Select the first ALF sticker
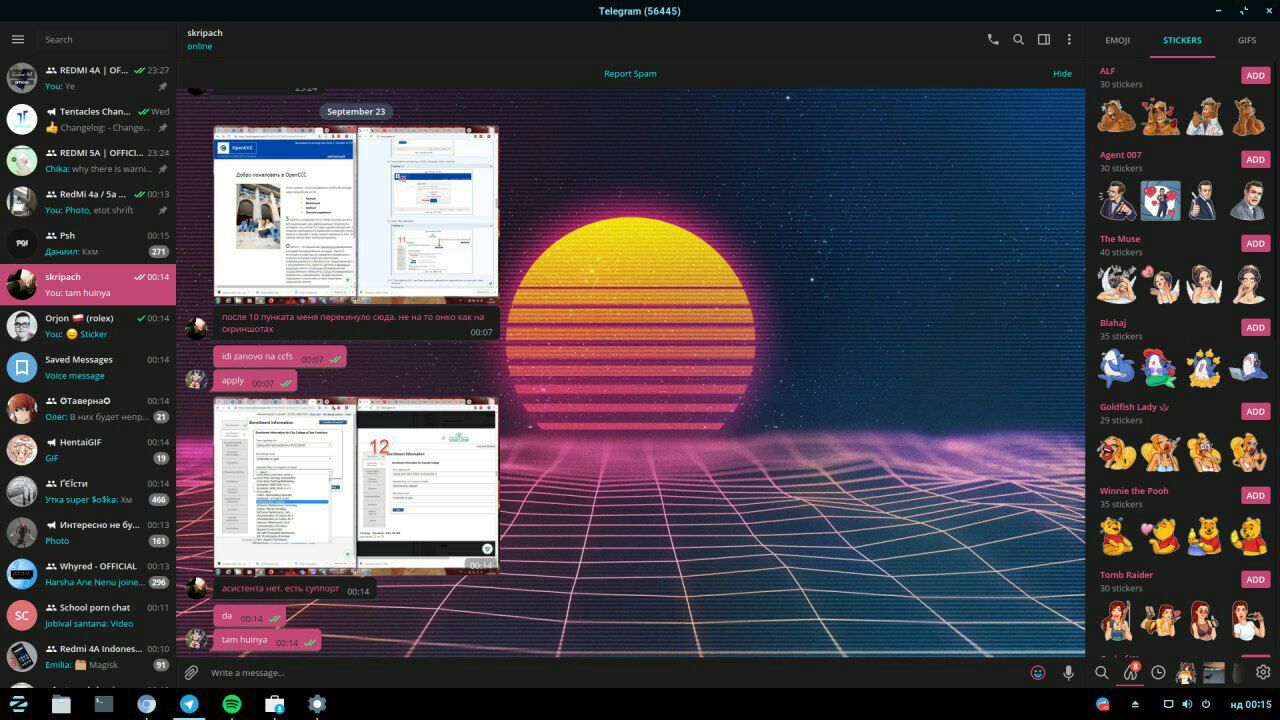 click(1117, 116)
